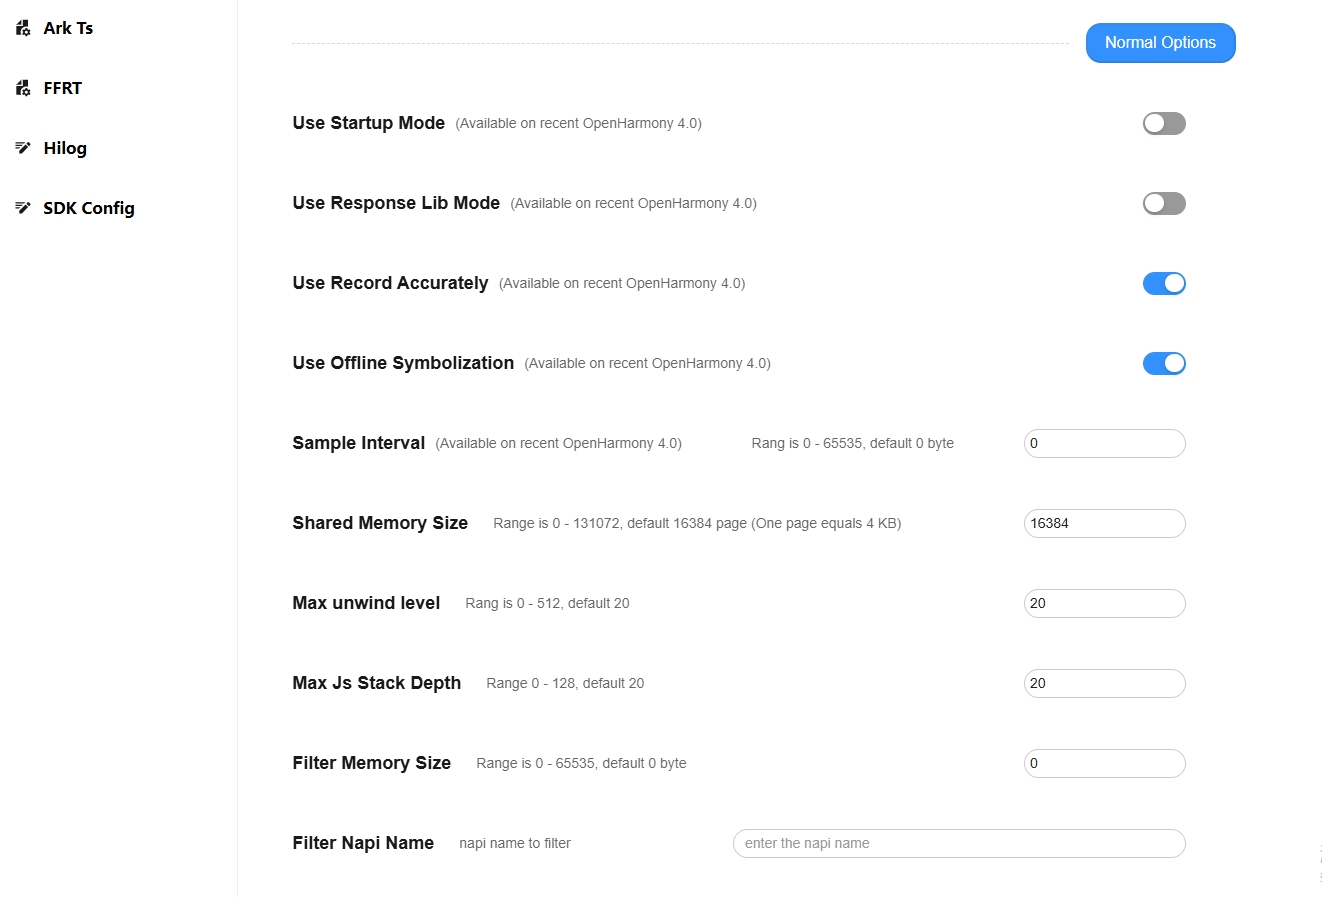Click the Hilog sidebar icon
The width and height of the screenshot is (1322, 897).
coord(23,148)
